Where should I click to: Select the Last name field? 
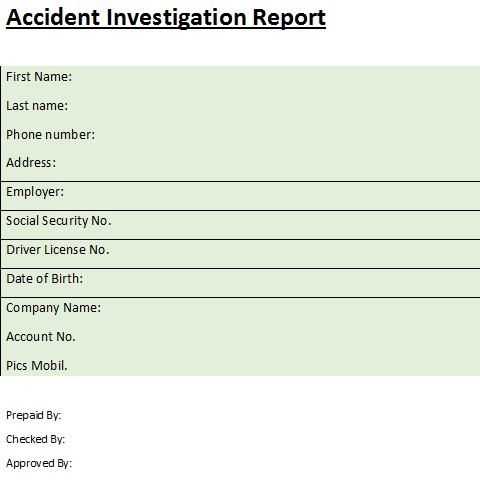241,106
